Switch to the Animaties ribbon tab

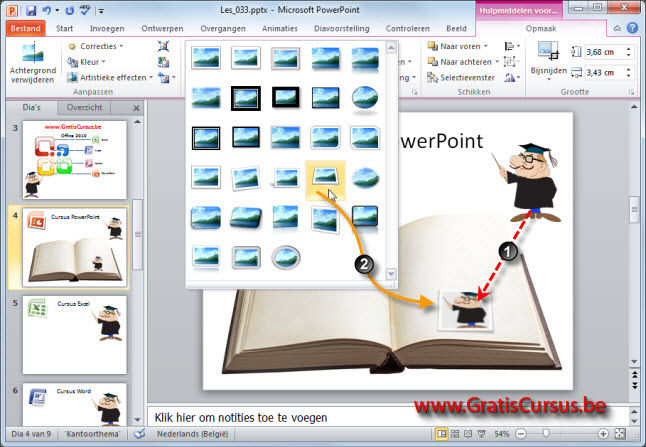280,28
